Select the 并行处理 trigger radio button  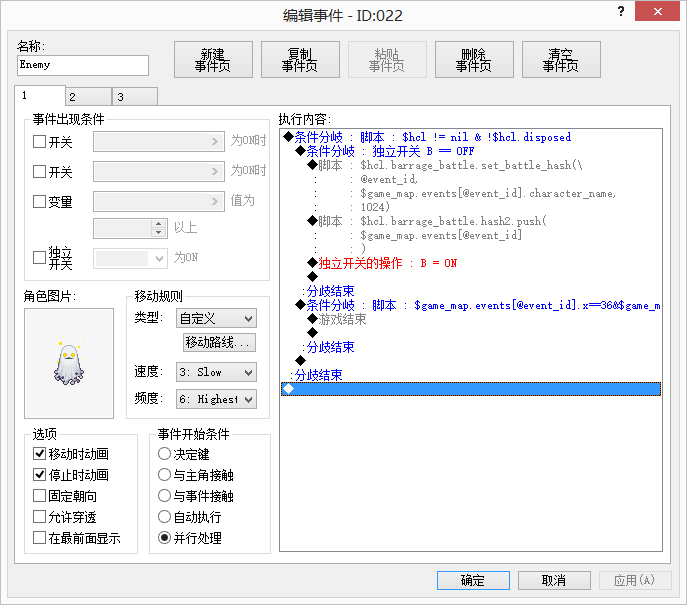(164, 538)
